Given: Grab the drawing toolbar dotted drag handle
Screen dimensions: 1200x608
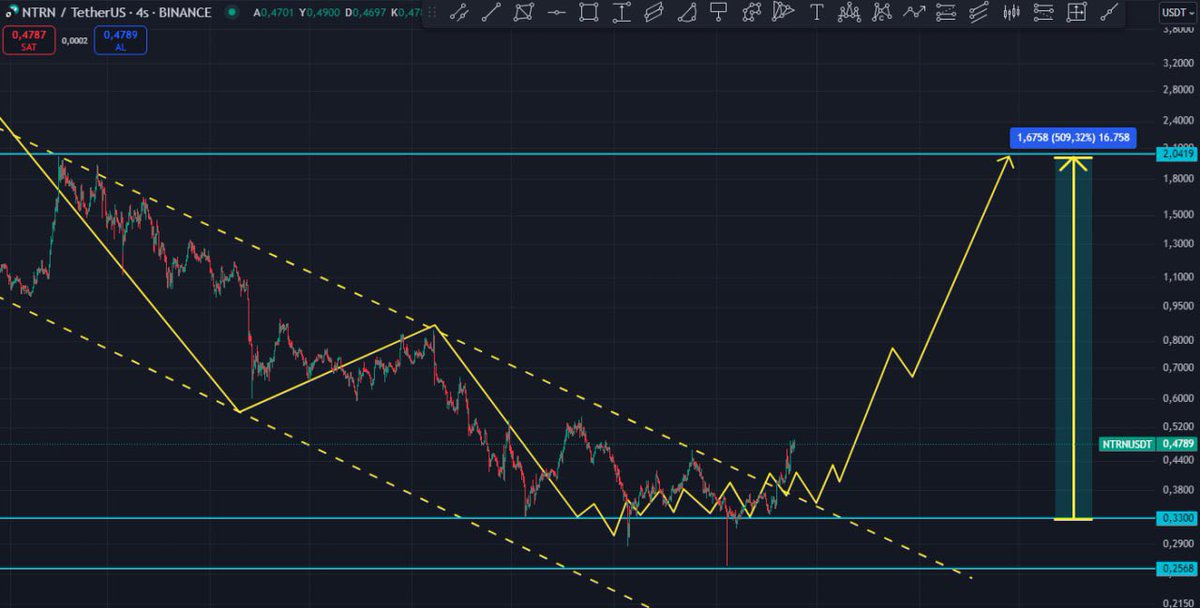Looking at the screenshot, I should coord(434,13).
